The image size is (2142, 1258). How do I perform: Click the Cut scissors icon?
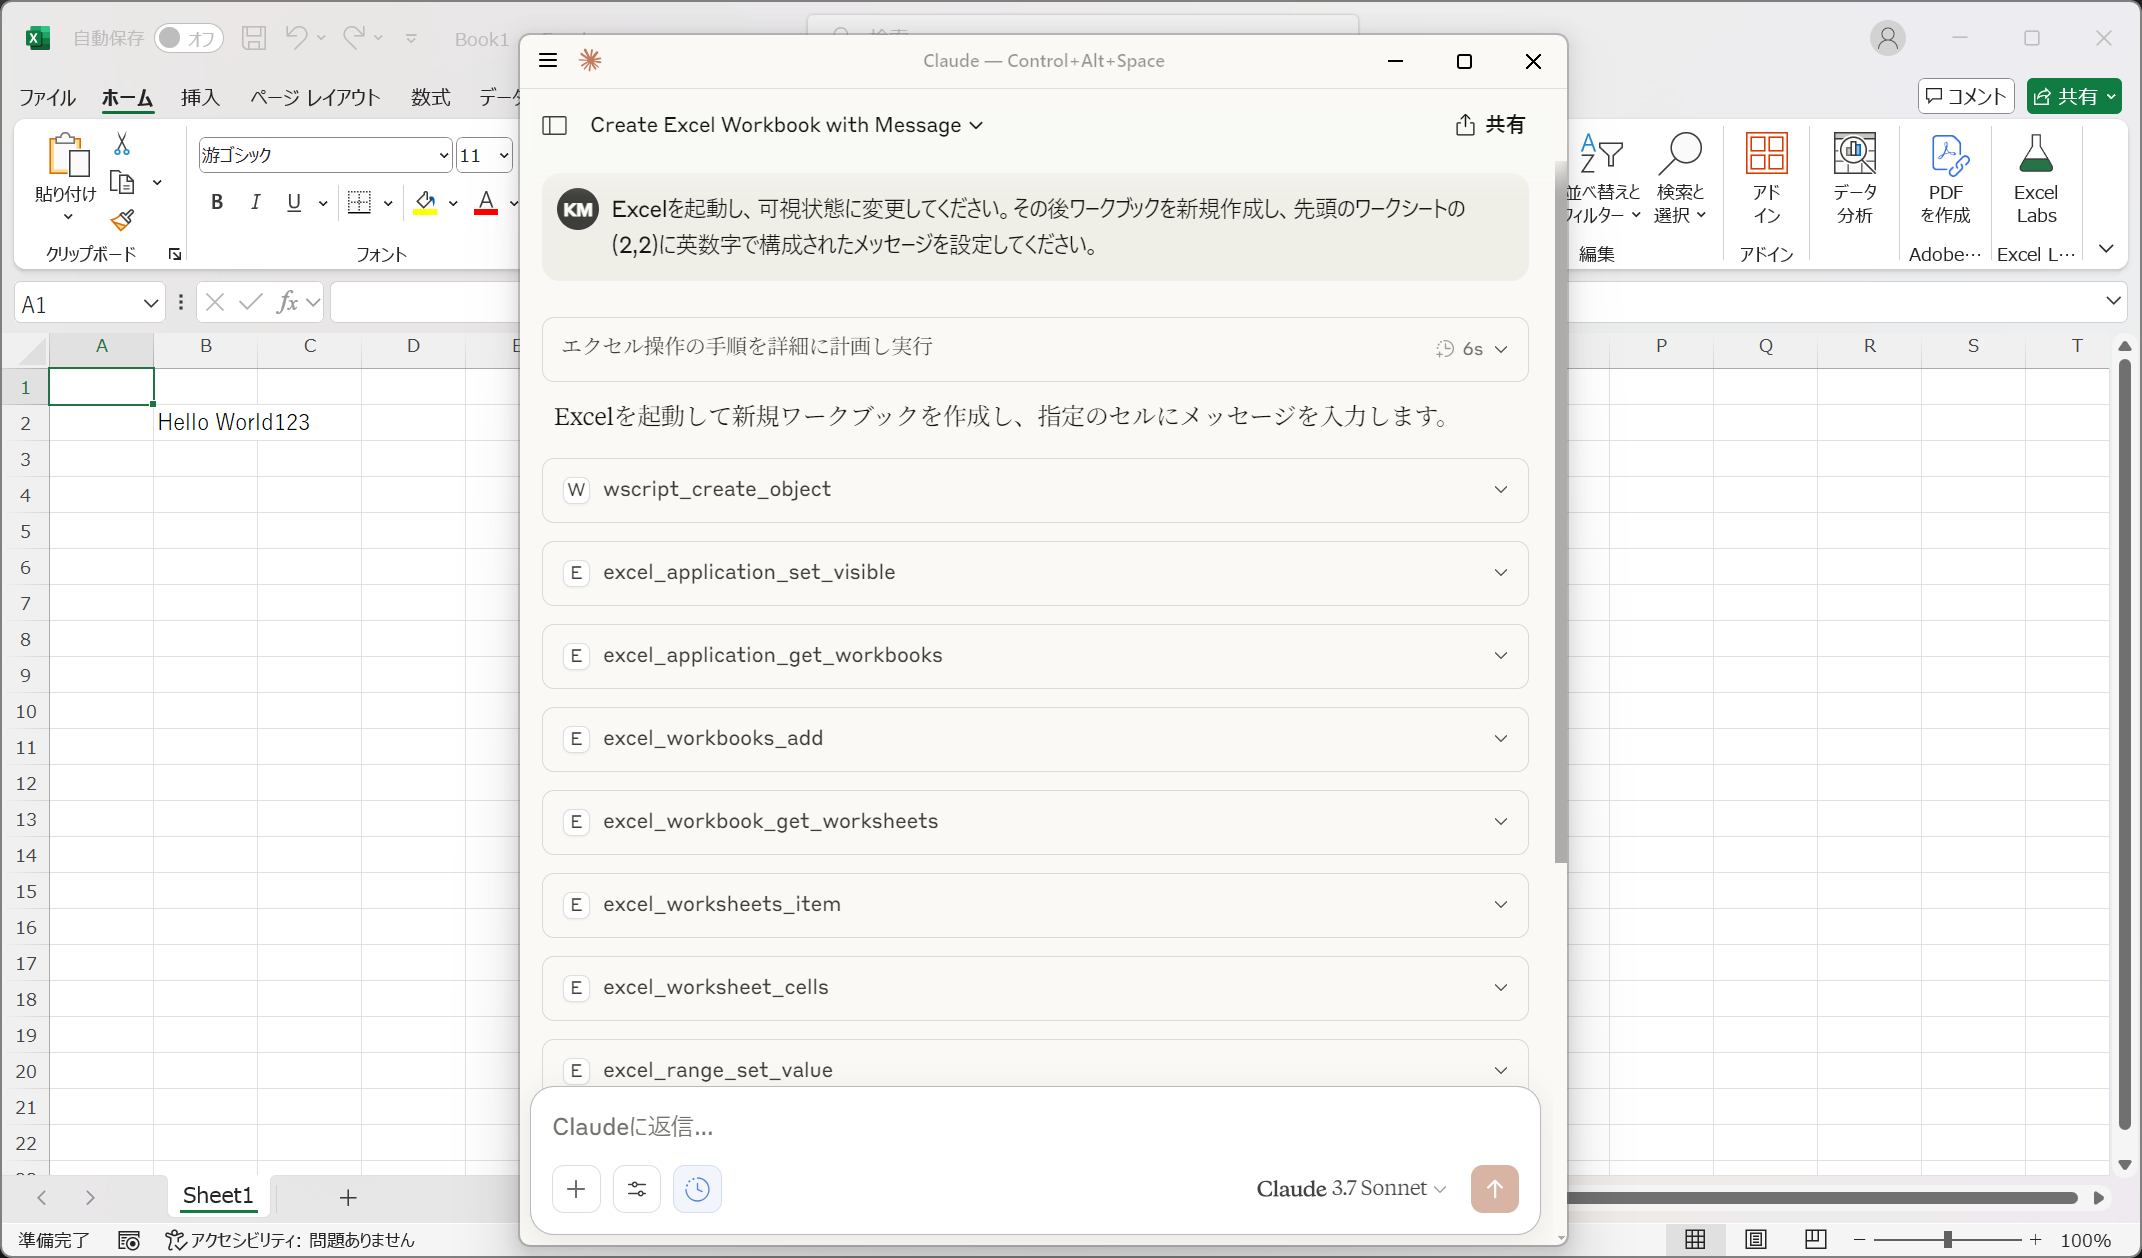click(x=122, y=145)
